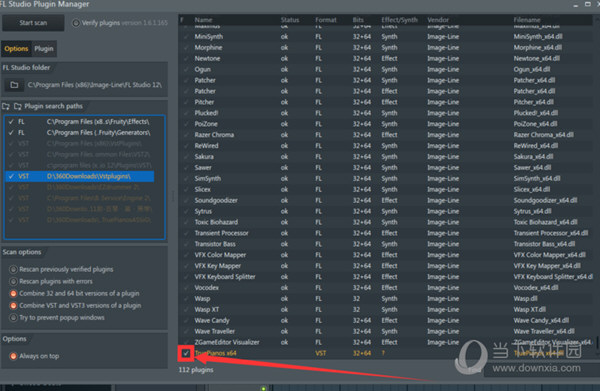This screenshot has width=600, height=391.
Task: Select the MiniSynth plugin row
Action: [386, 37]
